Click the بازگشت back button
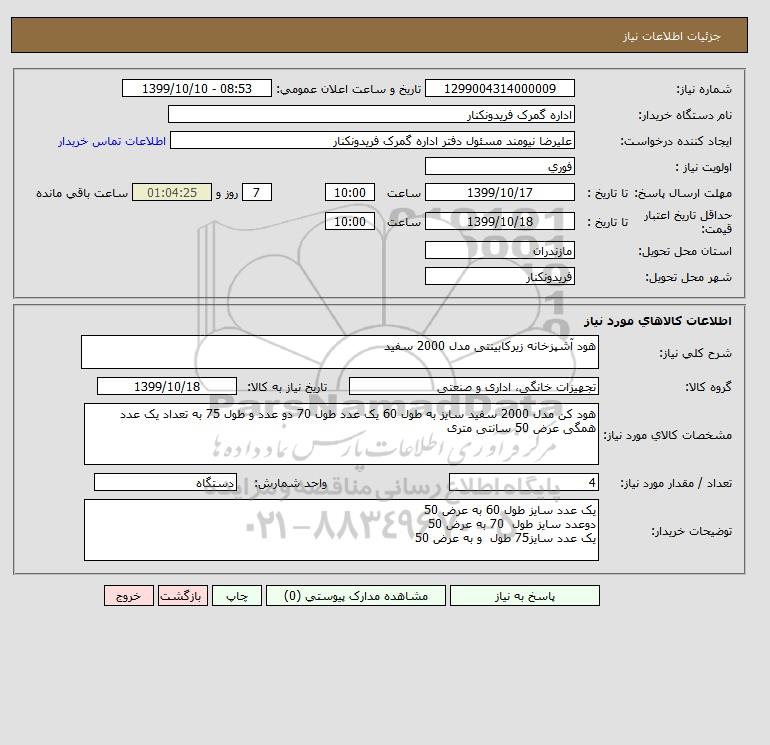This screenshot has height=745, width=770. coord(183,595)
